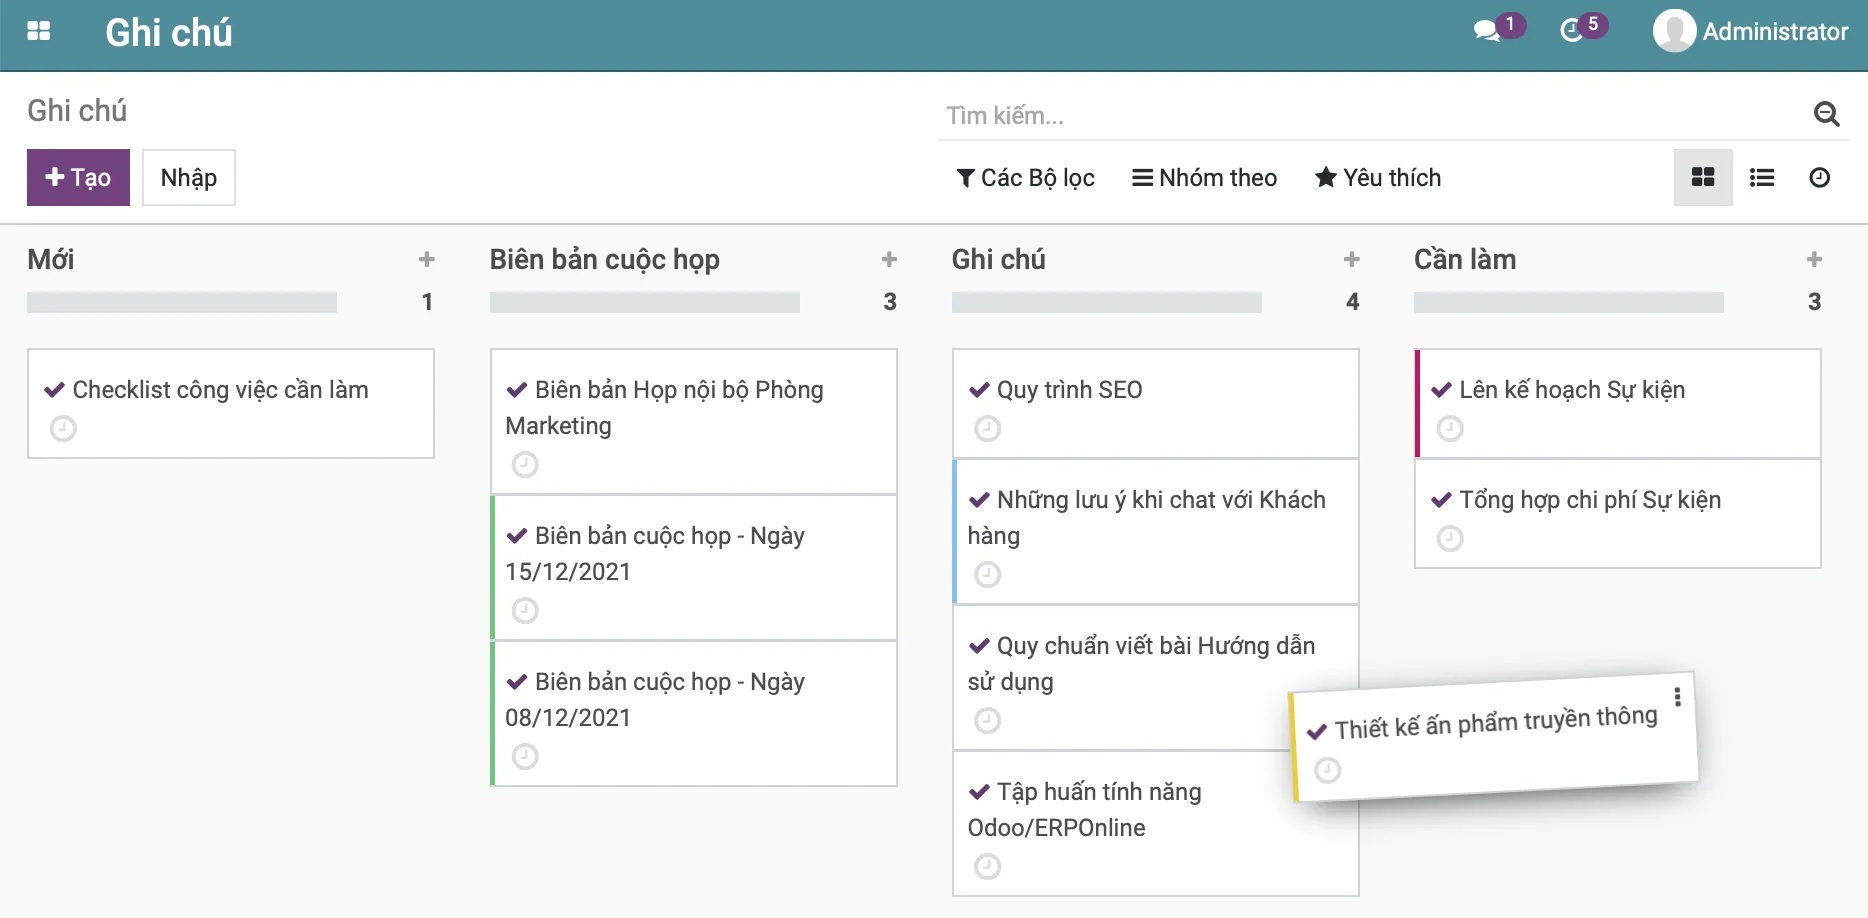This screenshot has width=1868, height=918.
Task: Click the Ghi chú breadcrumb
Action: pyautogui.click(x=77, y=110)
